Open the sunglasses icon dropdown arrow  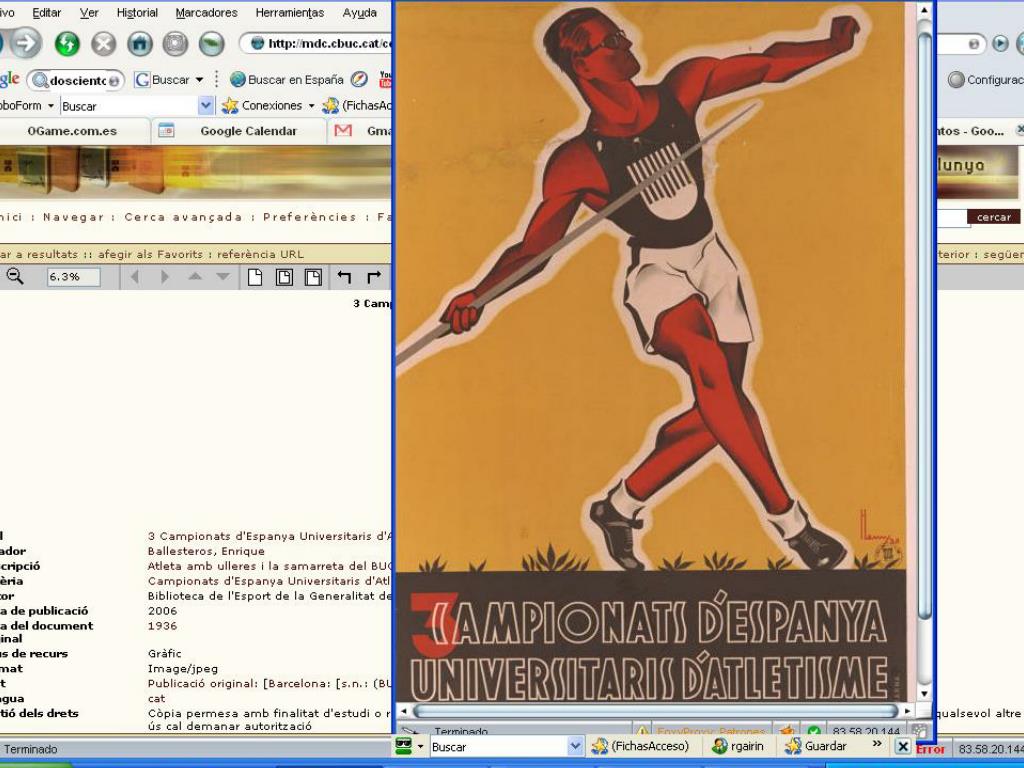[420, 746]
